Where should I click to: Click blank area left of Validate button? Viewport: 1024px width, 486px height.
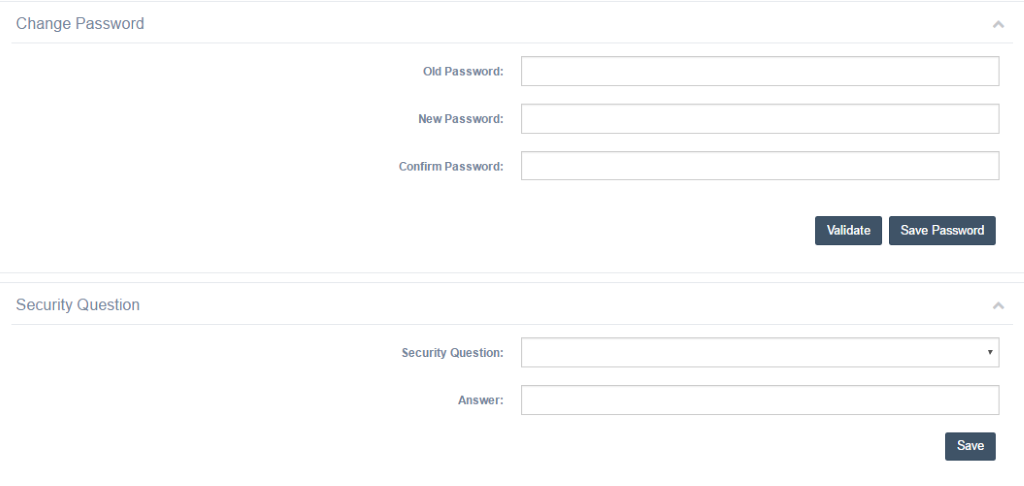(x=600, y=230)
